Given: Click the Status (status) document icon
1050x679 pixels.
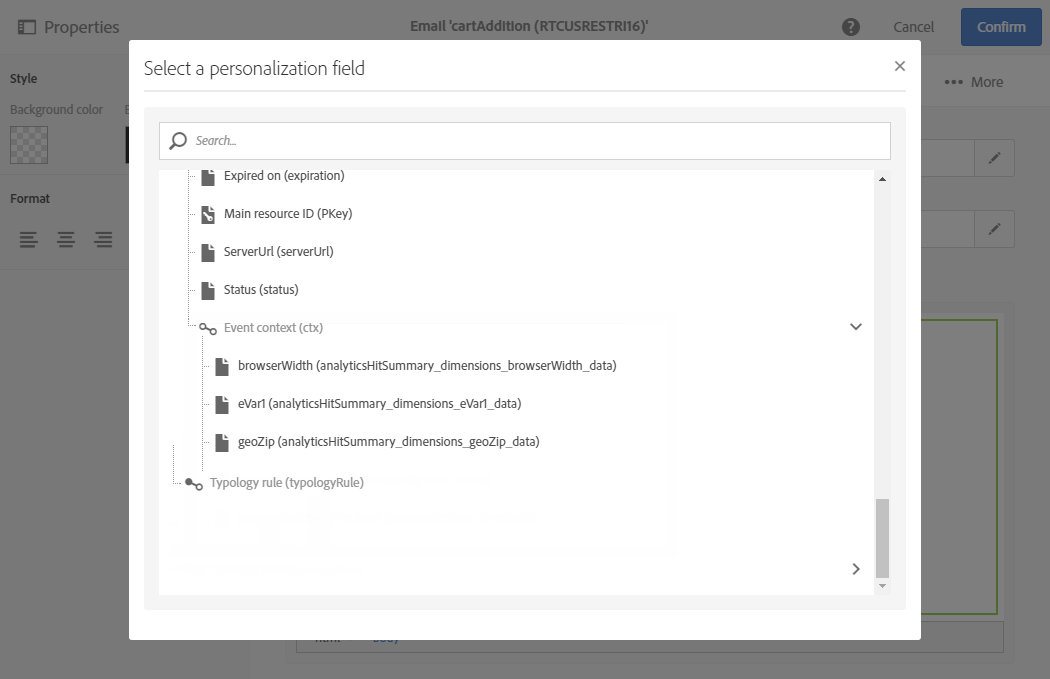Looking at the screenshot, I should click(208, 290).
